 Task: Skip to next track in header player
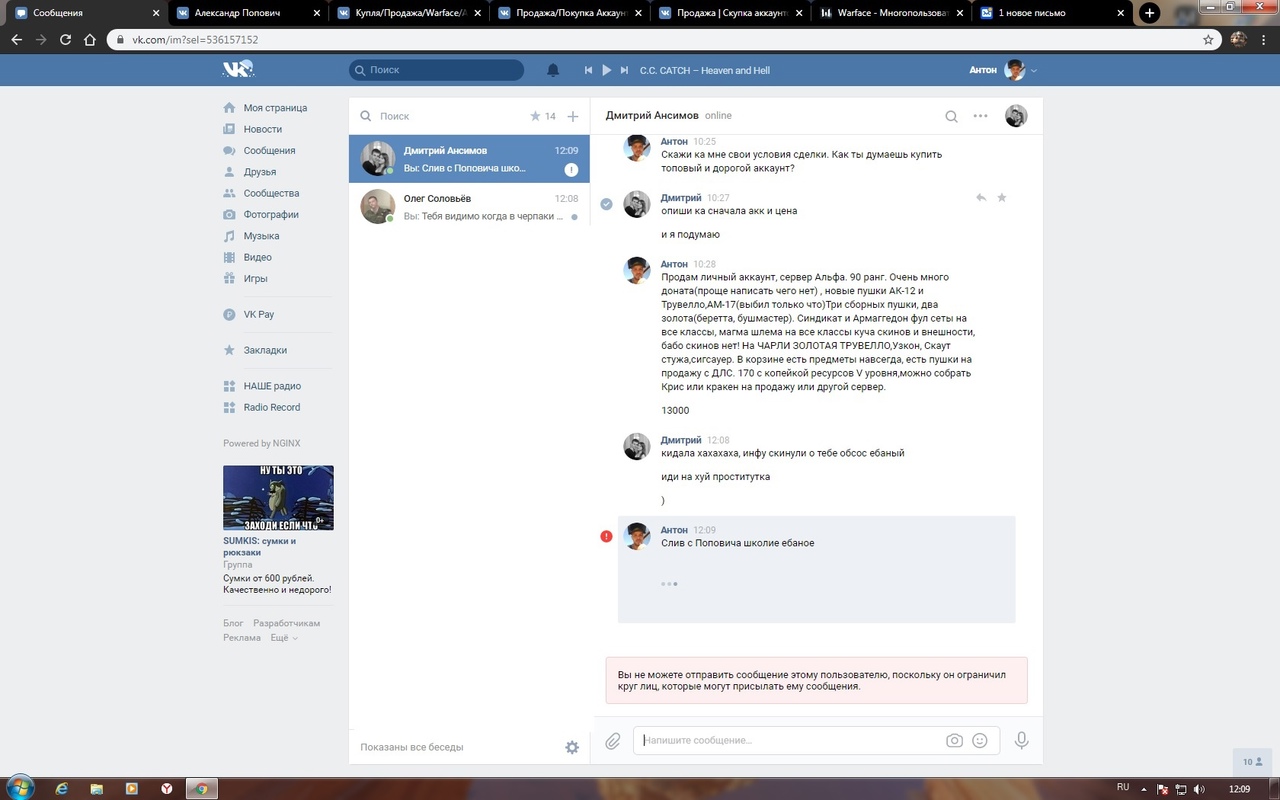(x=624, y=70)
